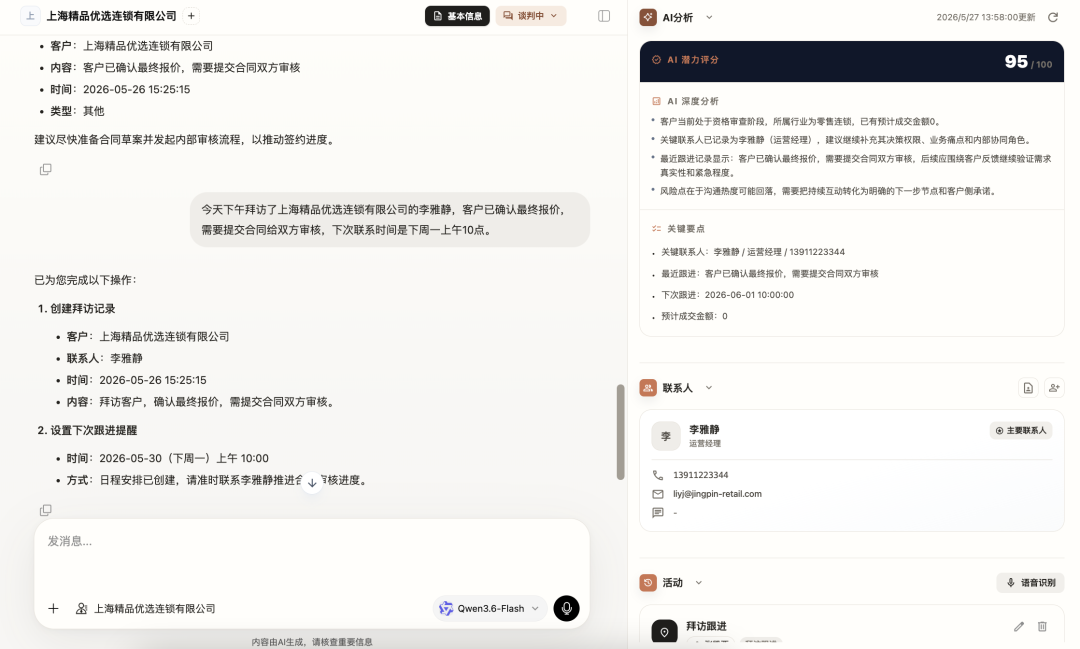This screenshot has height=649, width=1080.
Task: Open the 基本信息 basic info button
Action: pos(457,16)
